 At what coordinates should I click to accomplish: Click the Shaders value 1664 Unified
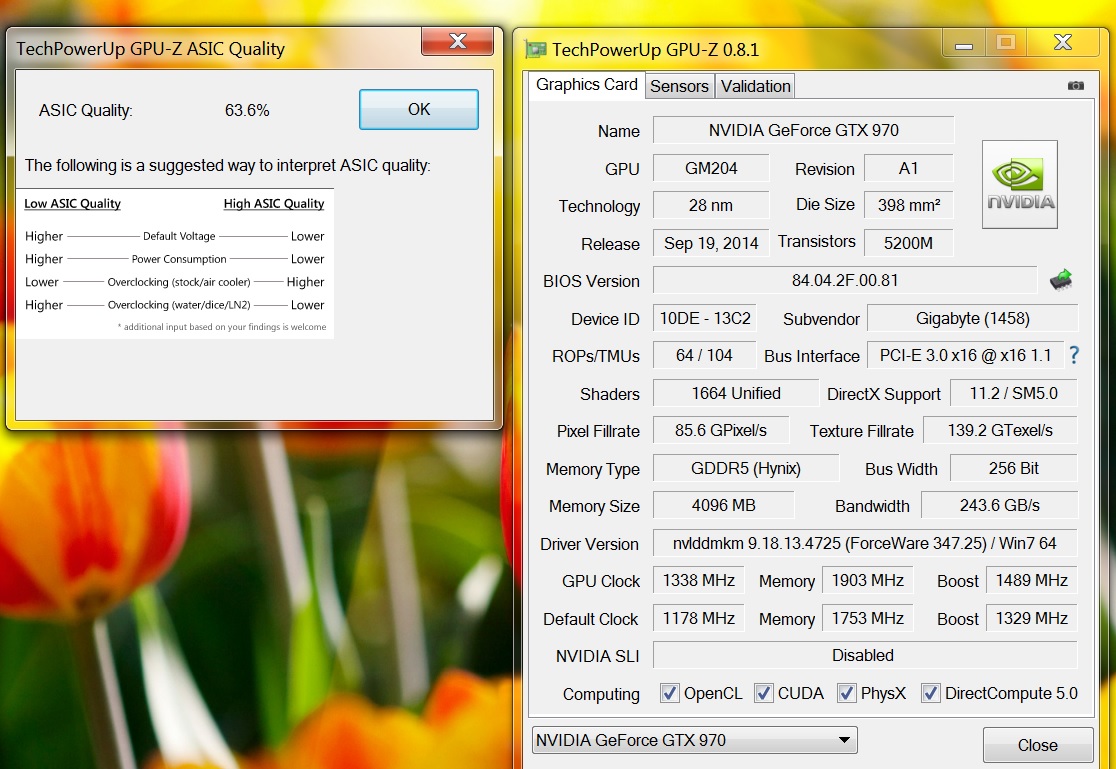pos(736,394)
